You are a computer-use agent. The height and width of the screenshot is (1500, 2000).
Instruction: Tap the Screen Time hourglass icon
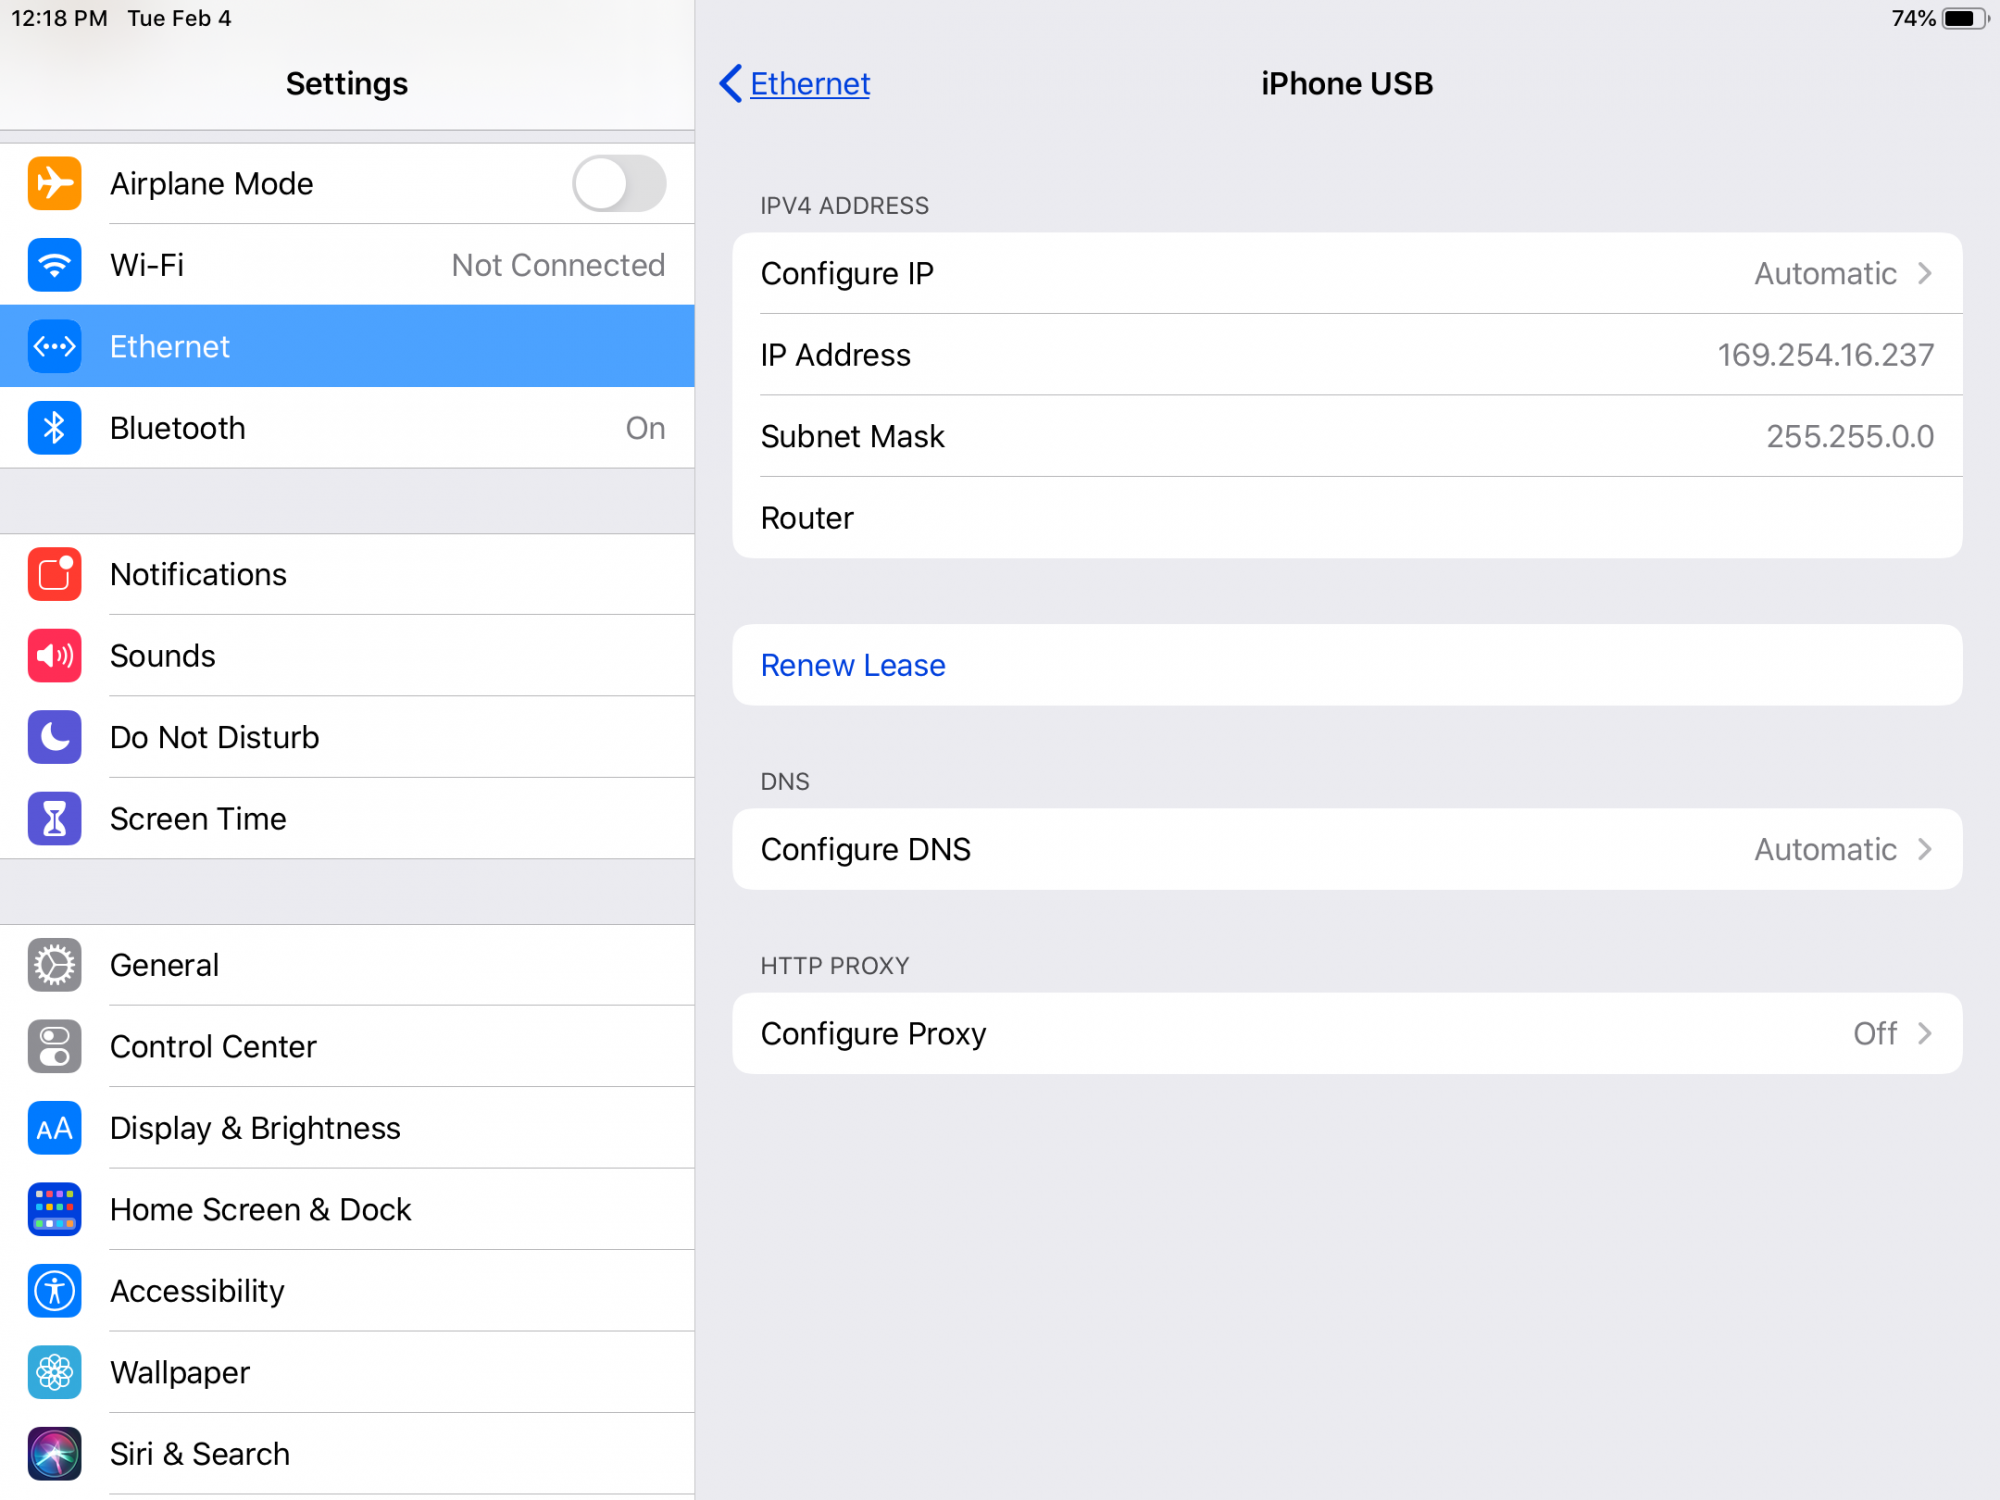point(54,819)
